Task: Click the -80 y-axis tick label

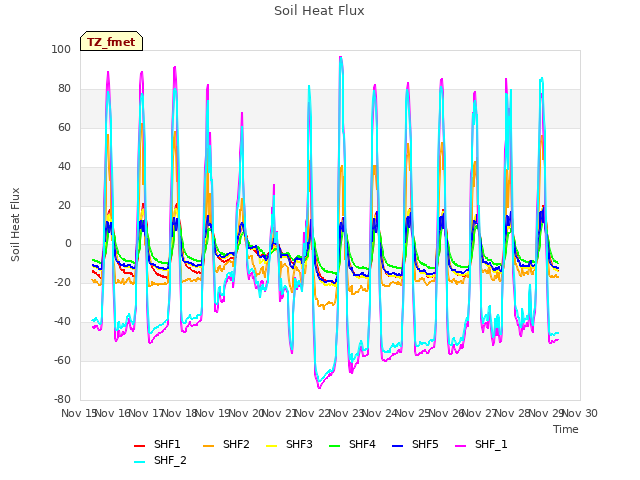Action: [62, 400]
